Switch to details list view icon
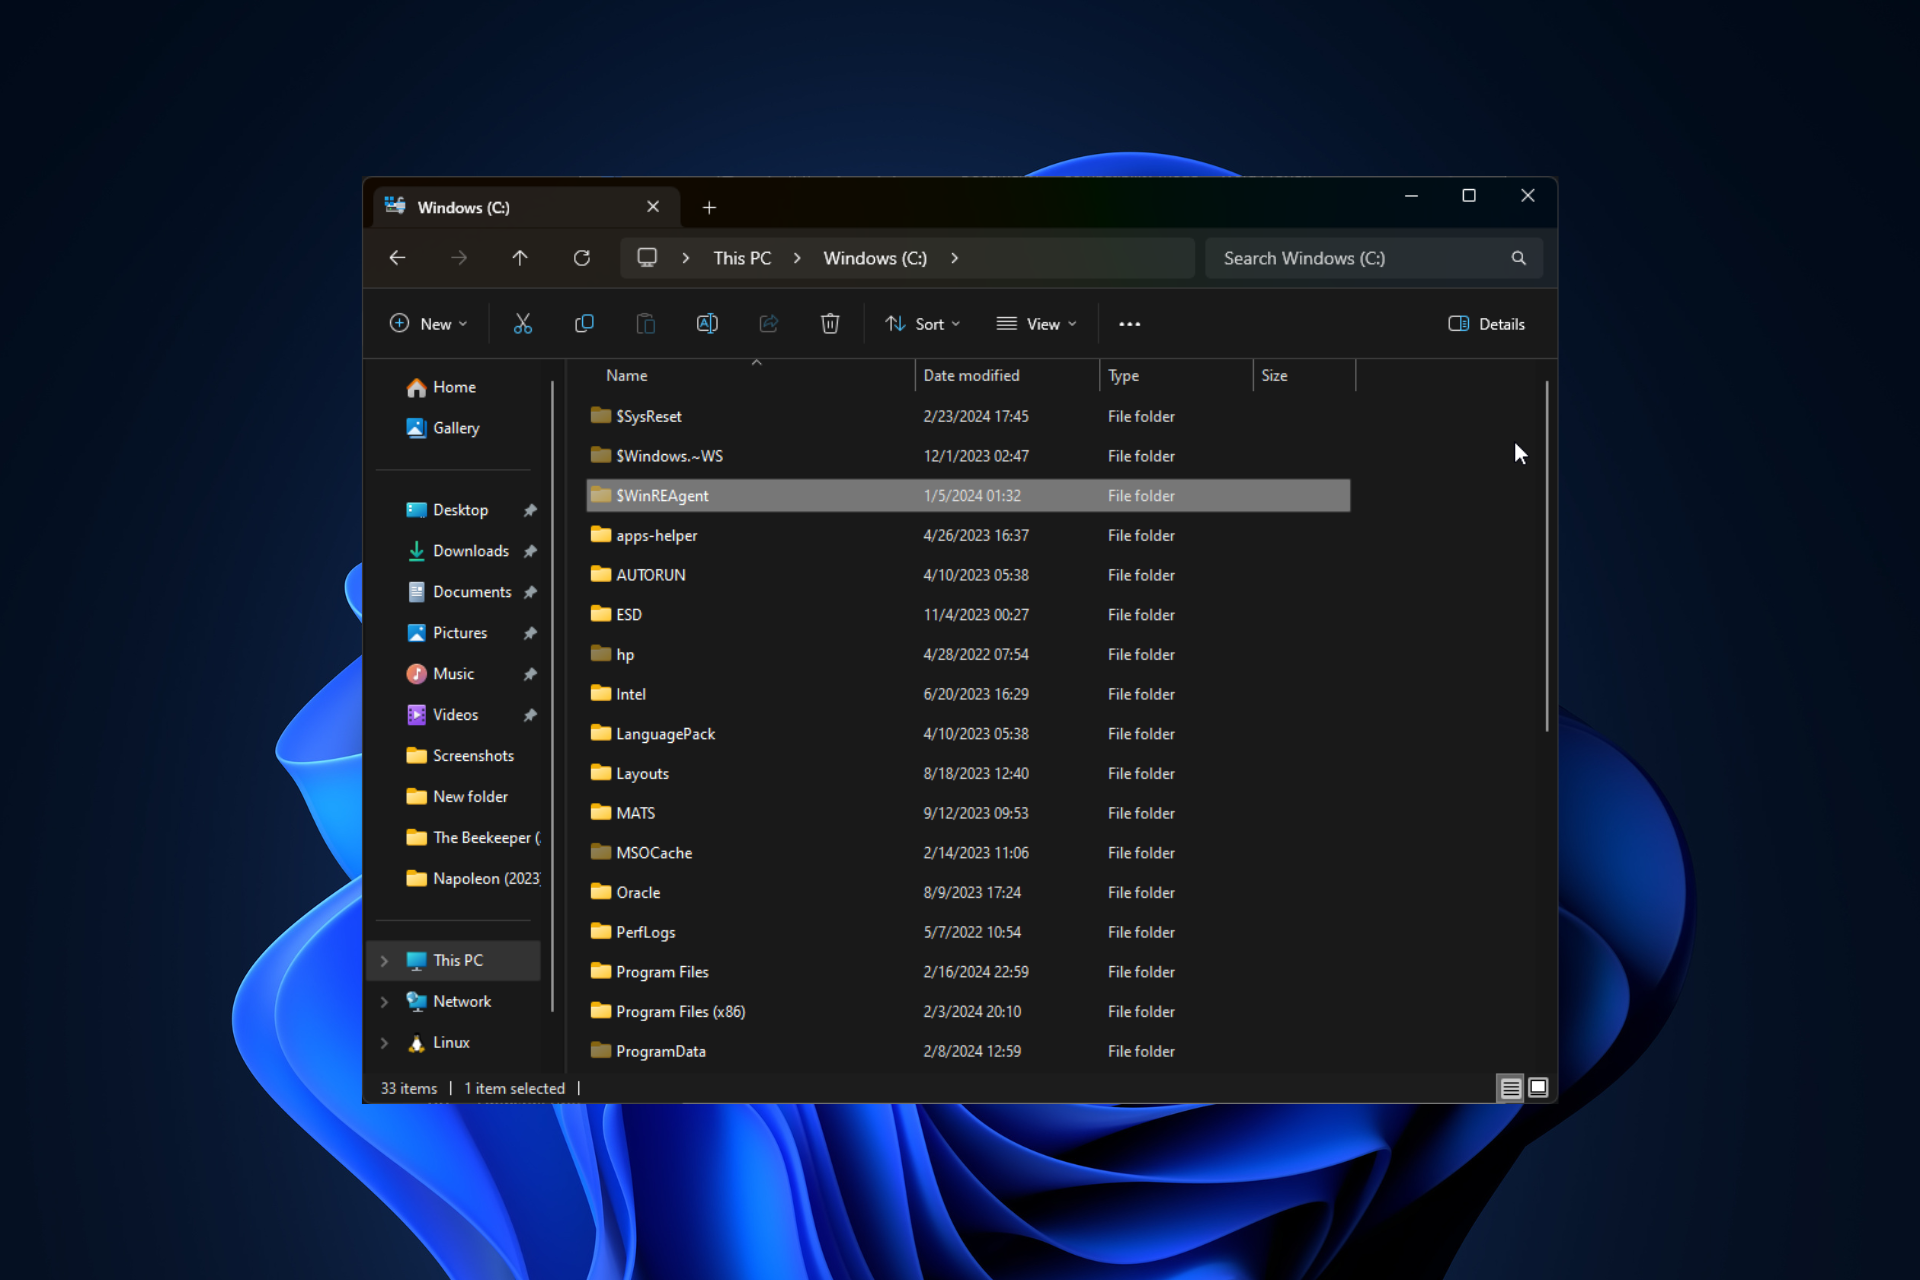Image resolution: width=1920 pixels, height=1280 pixels. pyautogui.click(x=1511, y=1088)
